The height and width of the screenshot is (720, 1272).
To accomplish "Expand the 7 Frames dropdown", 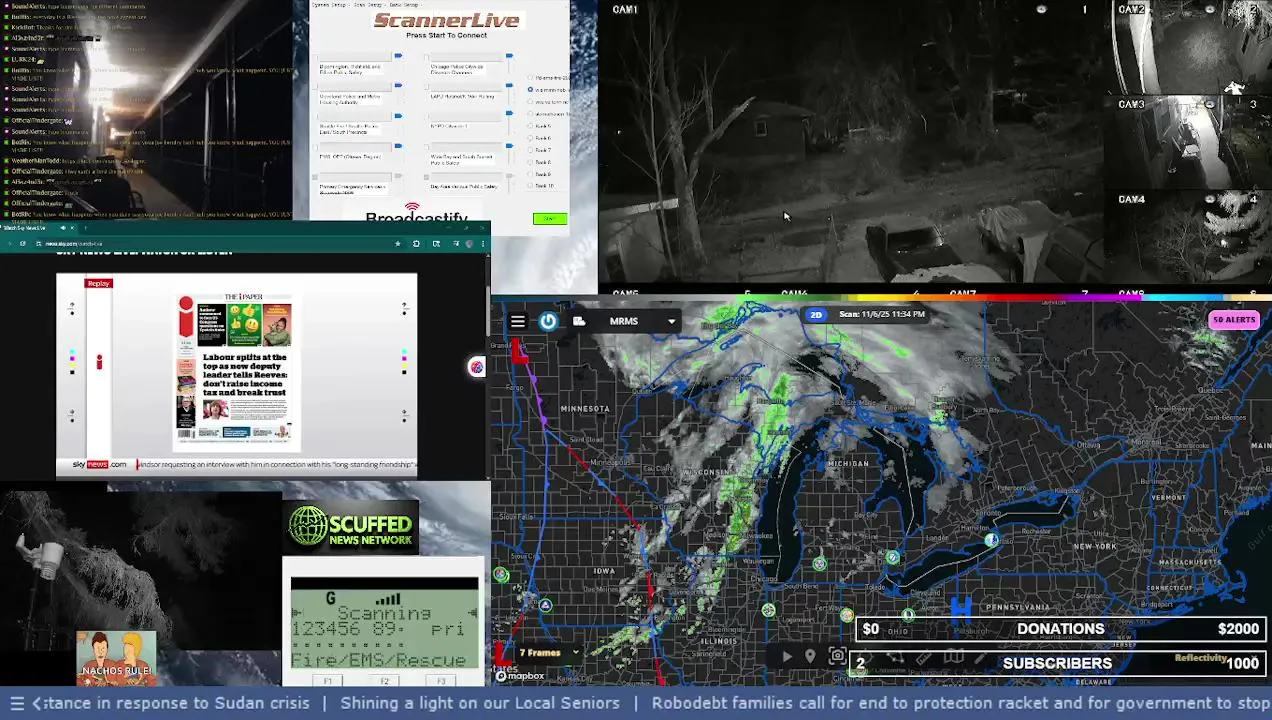I will (x=547, y=653).
